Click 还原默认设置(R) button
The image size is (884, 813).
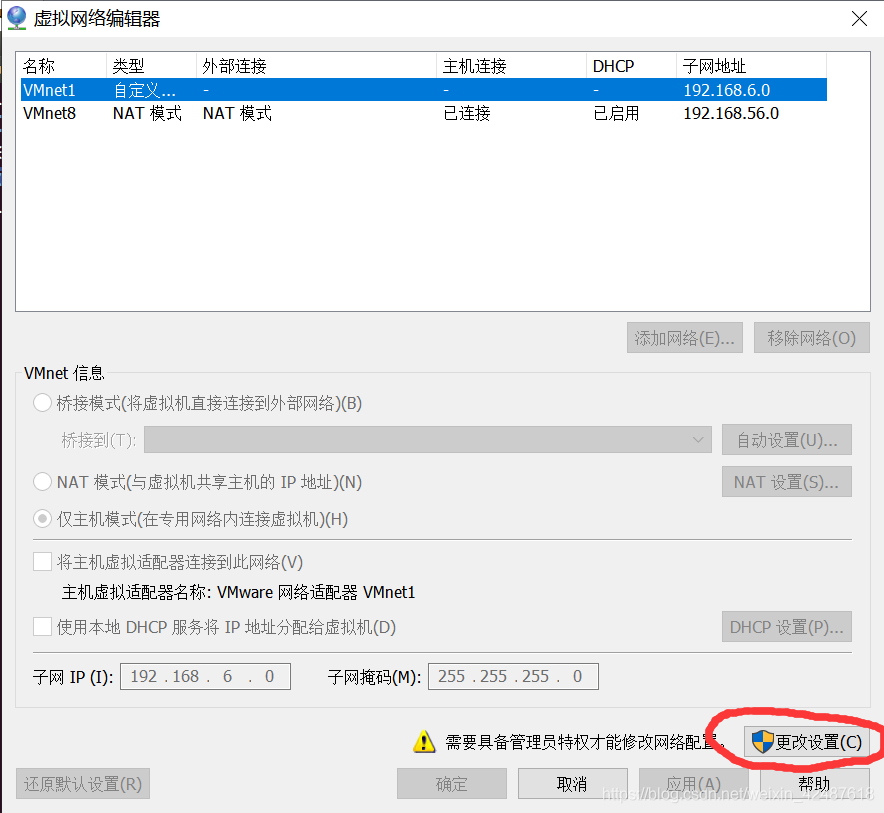tap(83, 784)
